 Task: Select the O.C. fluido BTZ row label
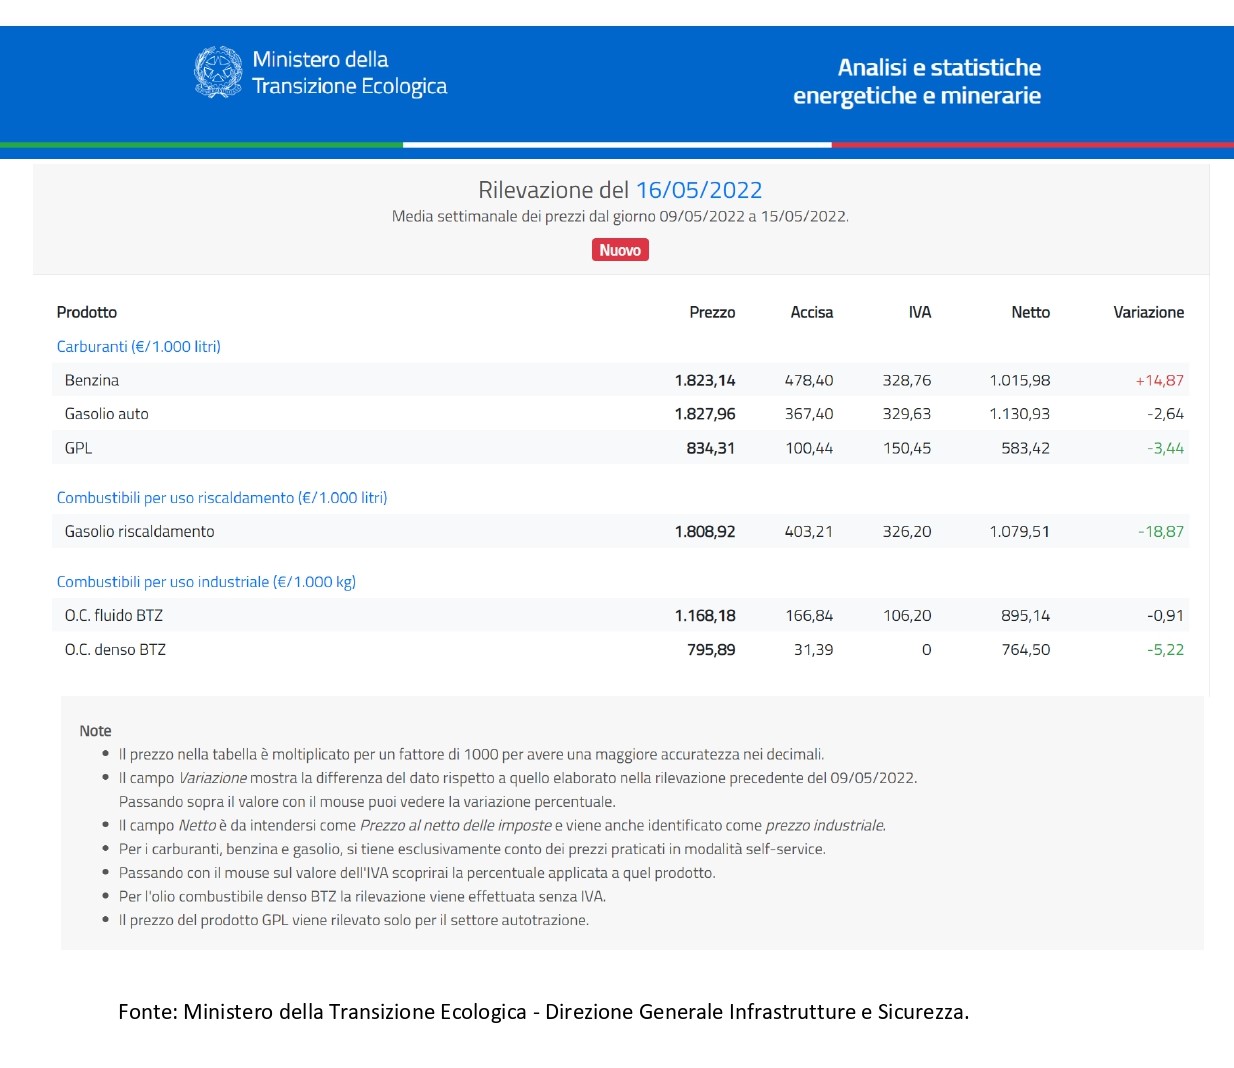[x=114, y=615]
